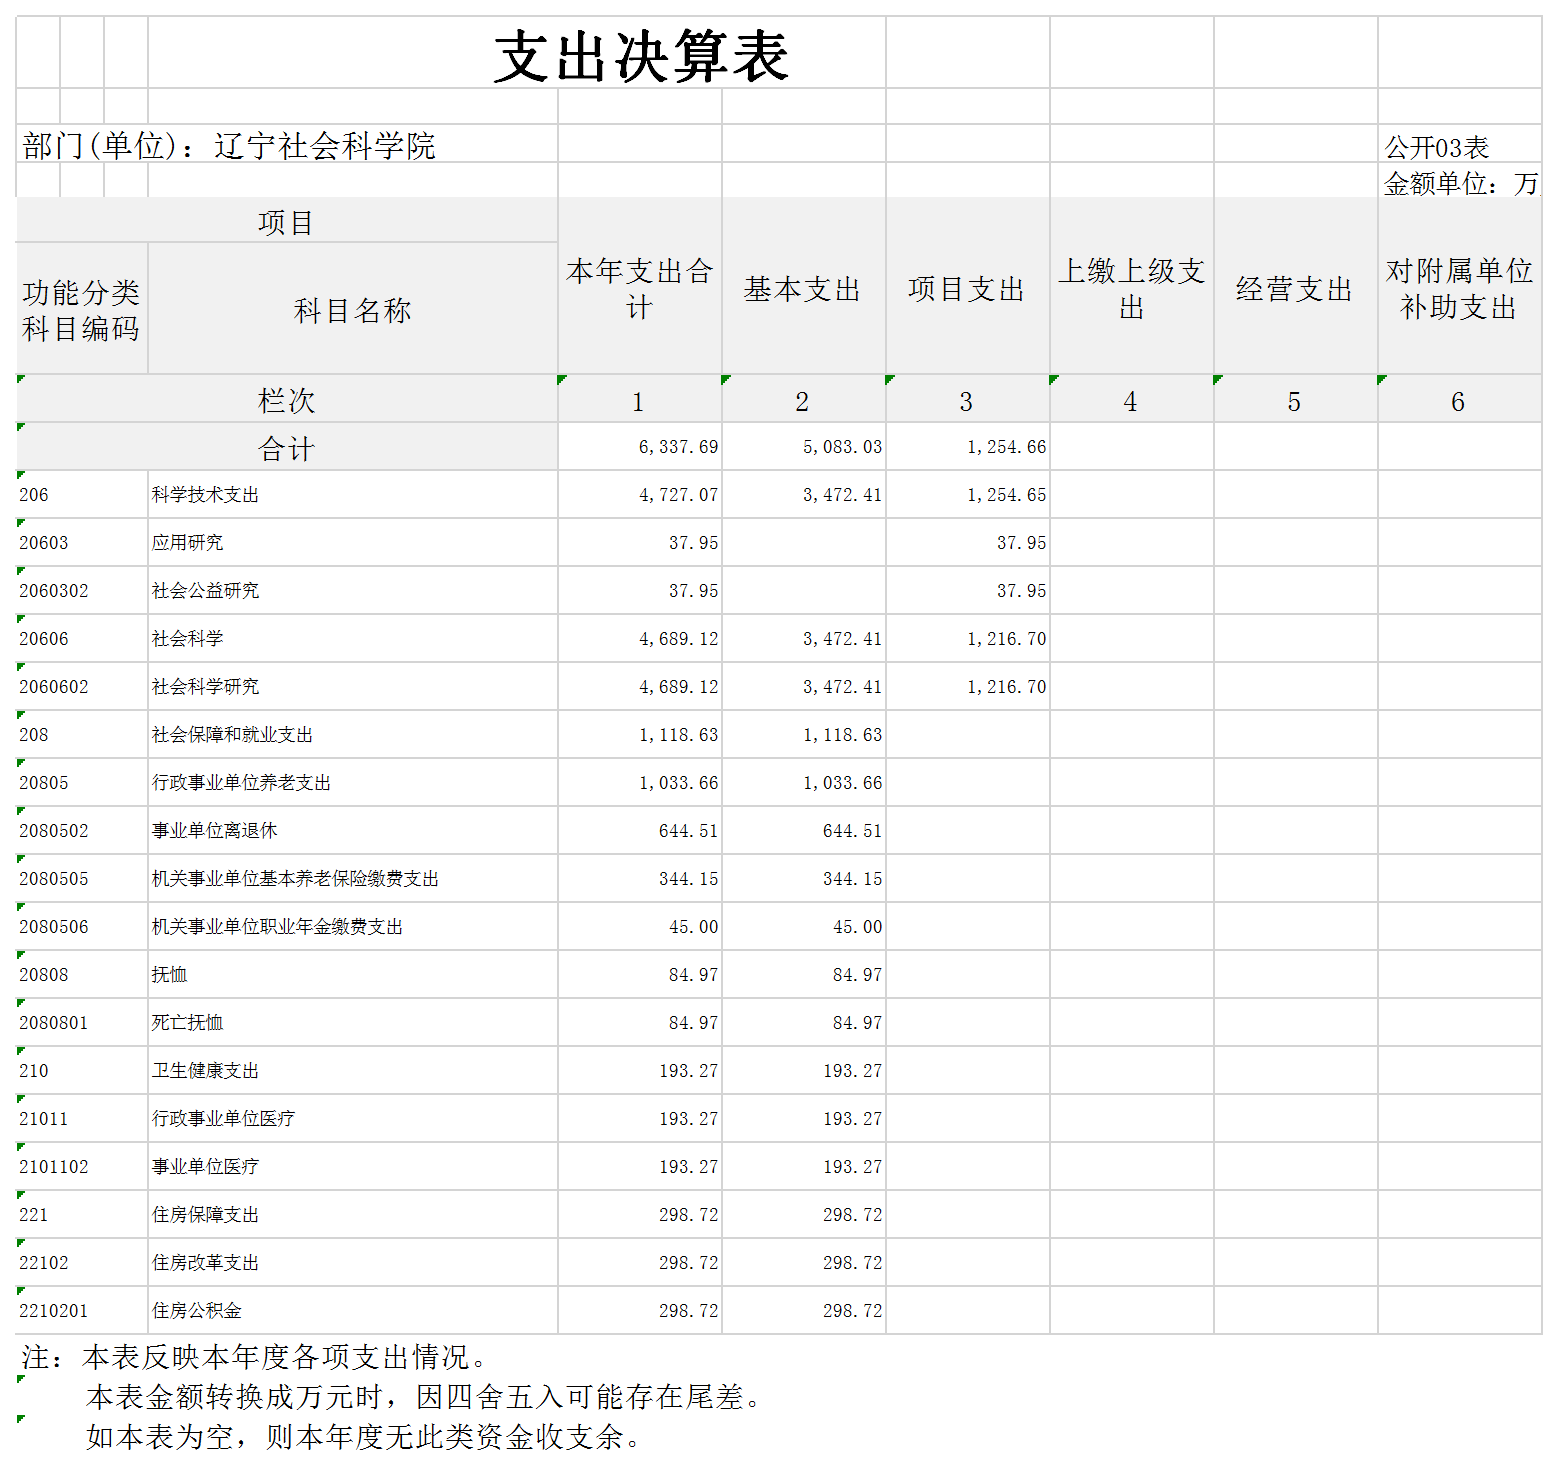Select the 基本支出 column header

pyautogui.click(x=803, y=288)
